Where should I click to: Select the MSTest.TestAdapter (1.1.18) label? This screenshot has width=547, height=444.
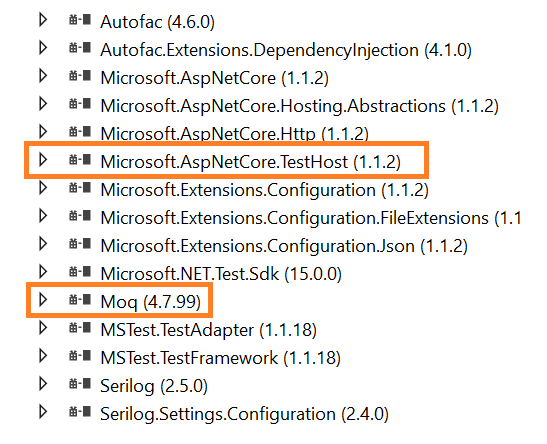[x=209, y=330]
